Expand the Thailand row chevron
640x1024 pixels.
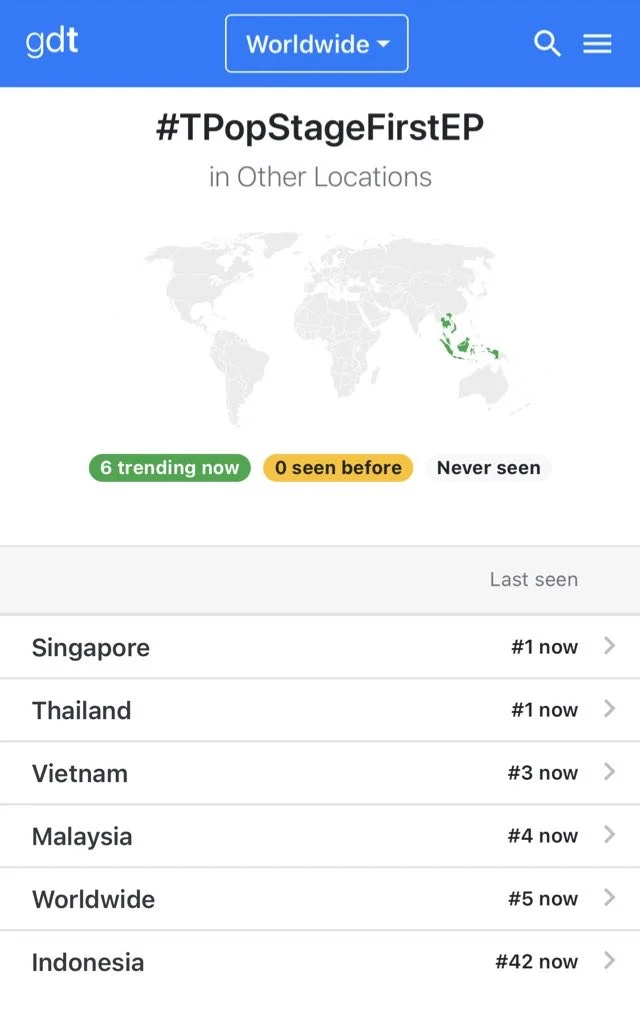[609, 710]
